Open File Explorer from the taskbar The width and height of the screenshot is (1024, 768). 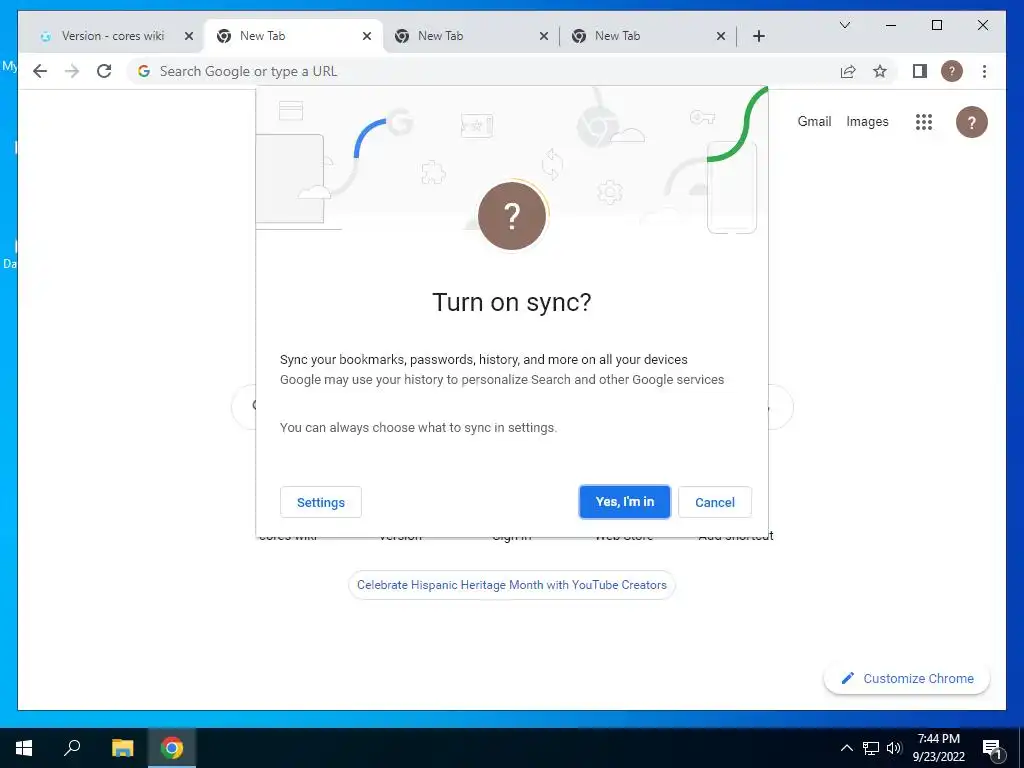coord(122,748)
